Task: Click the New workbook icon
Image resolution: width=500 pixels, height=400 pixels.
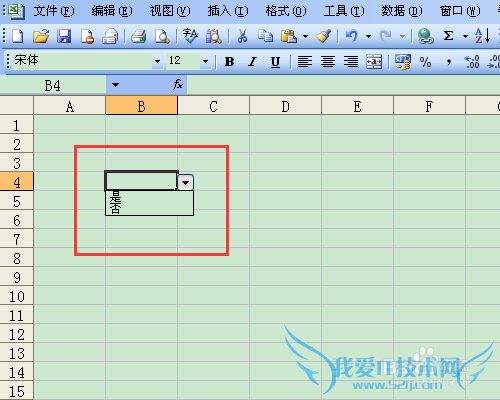Action: (18, 36)
